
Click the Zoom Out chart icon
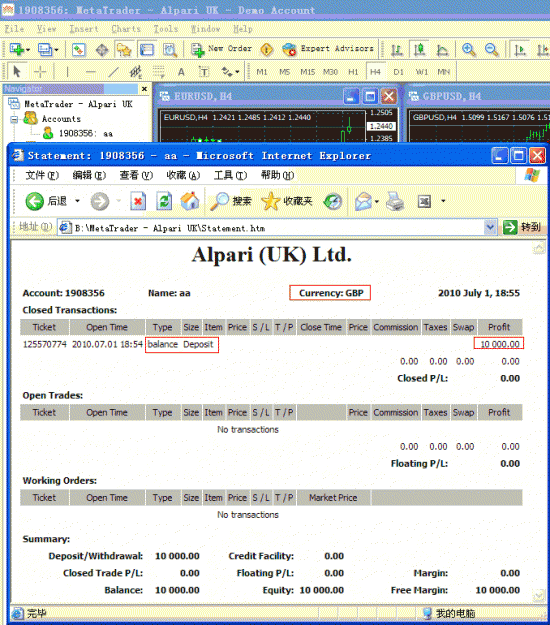tap(491, 50)
